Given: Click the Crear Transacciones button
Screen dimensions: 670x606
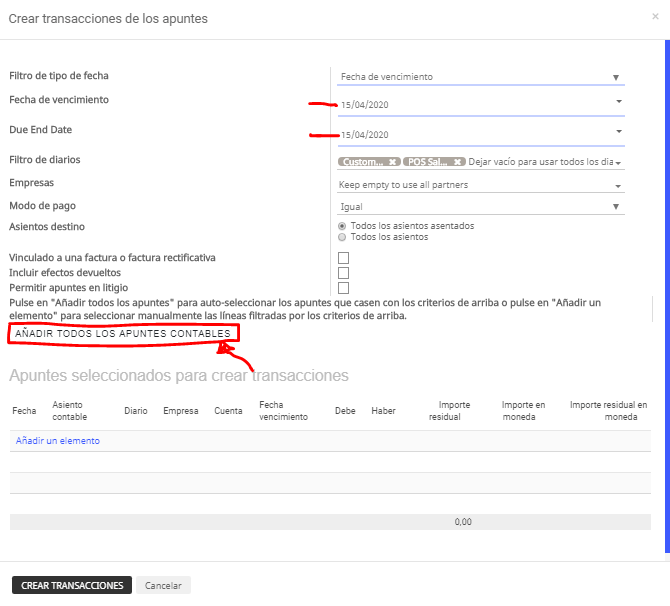Looking at the screenshot, I should coord(72,585).
